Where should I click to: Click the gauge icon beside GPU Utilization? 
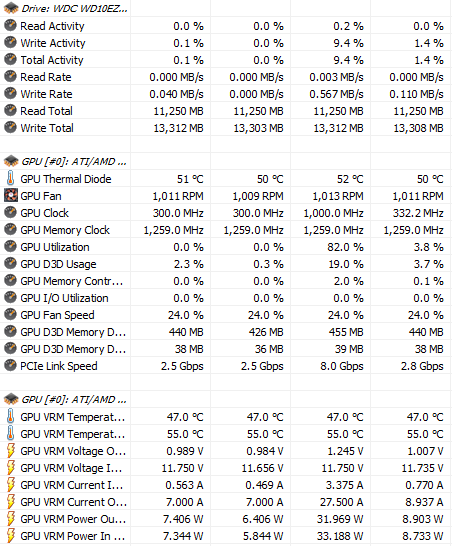[11, 247]
